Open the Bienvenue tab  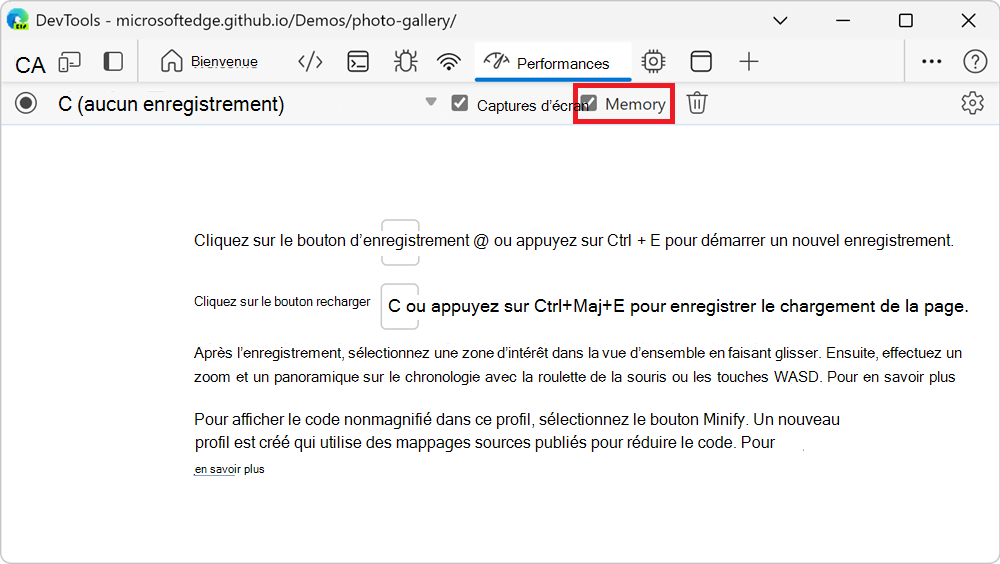coord(209,62)
